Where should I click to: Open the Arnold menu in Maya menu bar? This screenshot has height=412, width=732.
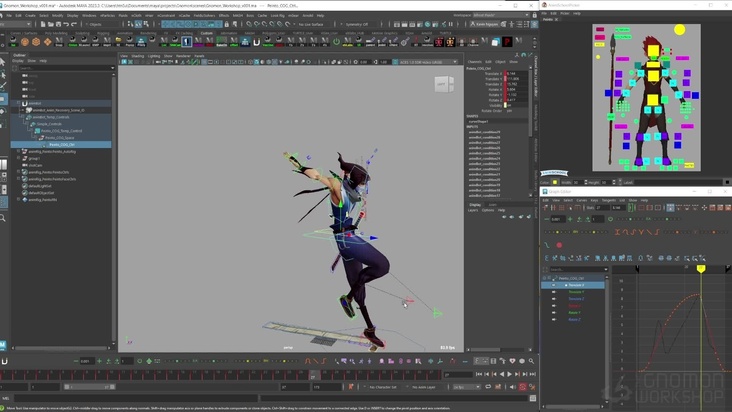point(308,15)
